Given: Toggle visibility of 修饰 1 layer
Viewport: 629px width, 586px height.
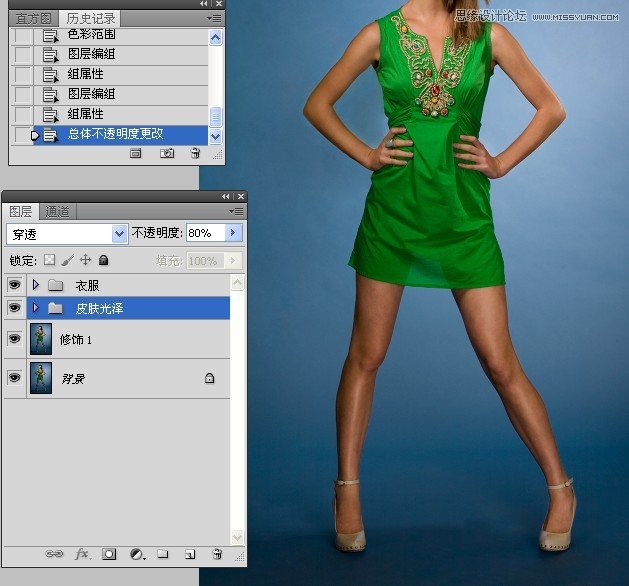Looking at the screenshot, I should click(x=14, y=339).
